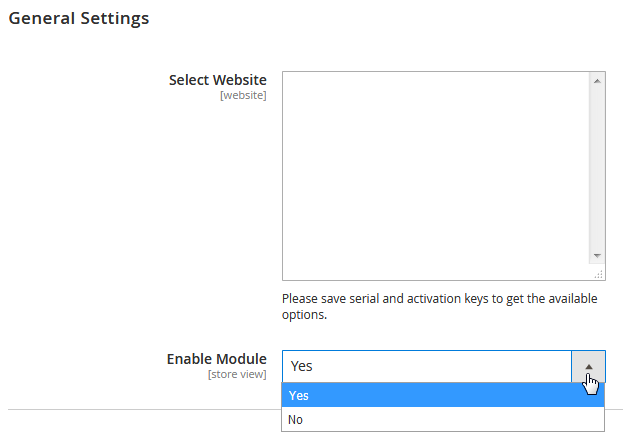Image resolution: width=623 pixels, height=435 pixels.
Task: Click the "Select Website" field label
Action: (217, 80)
